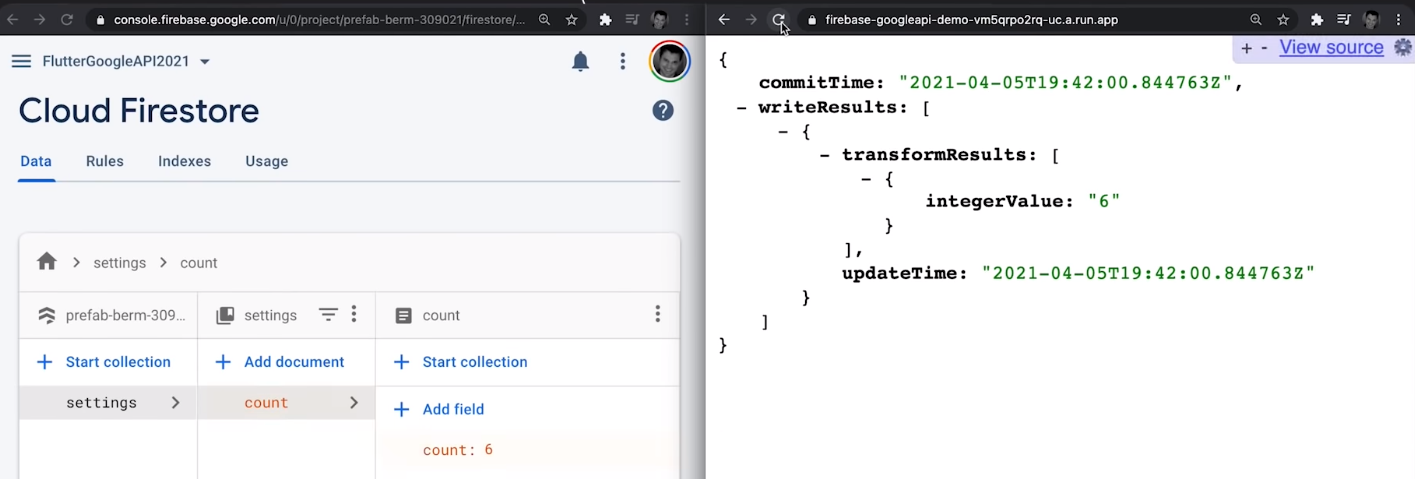Open media control icon in run.app window
1415x479 pixels.
[1344, 19]
